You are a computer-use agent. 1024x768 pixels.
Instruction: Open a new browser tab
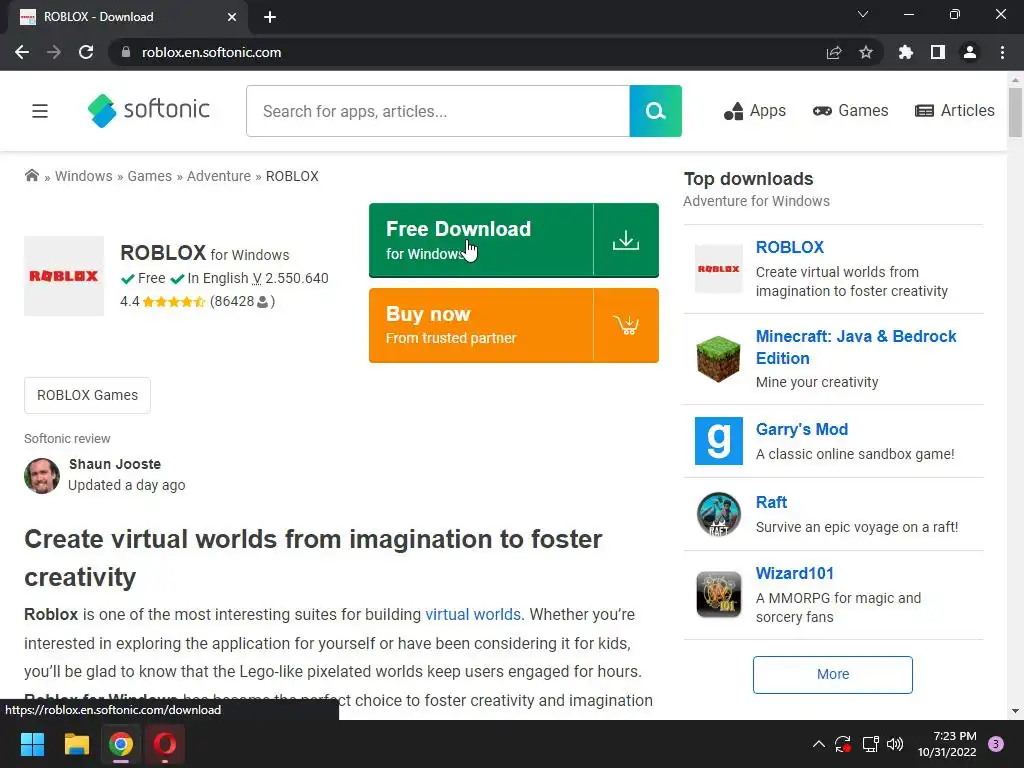pyautogui.click(x=270, y=17)
